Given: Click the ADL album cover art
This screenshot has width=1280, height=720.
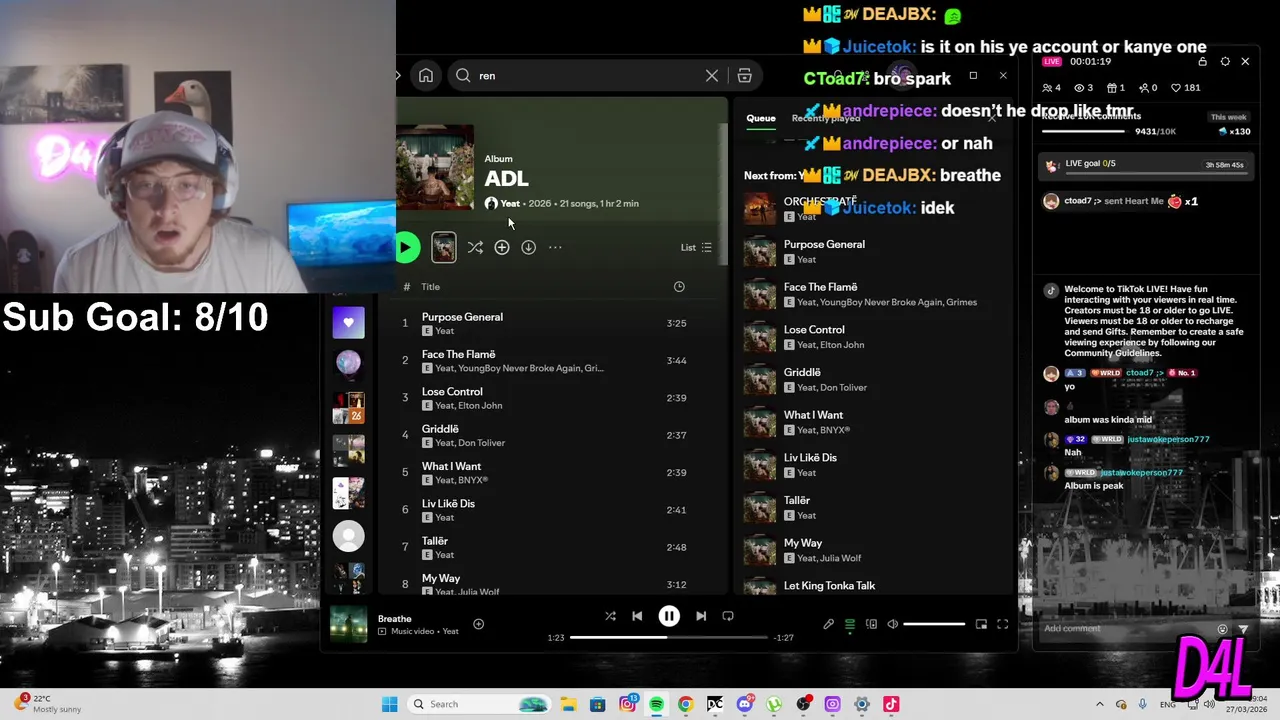Looking at the screenshot, I should [435, 166].
